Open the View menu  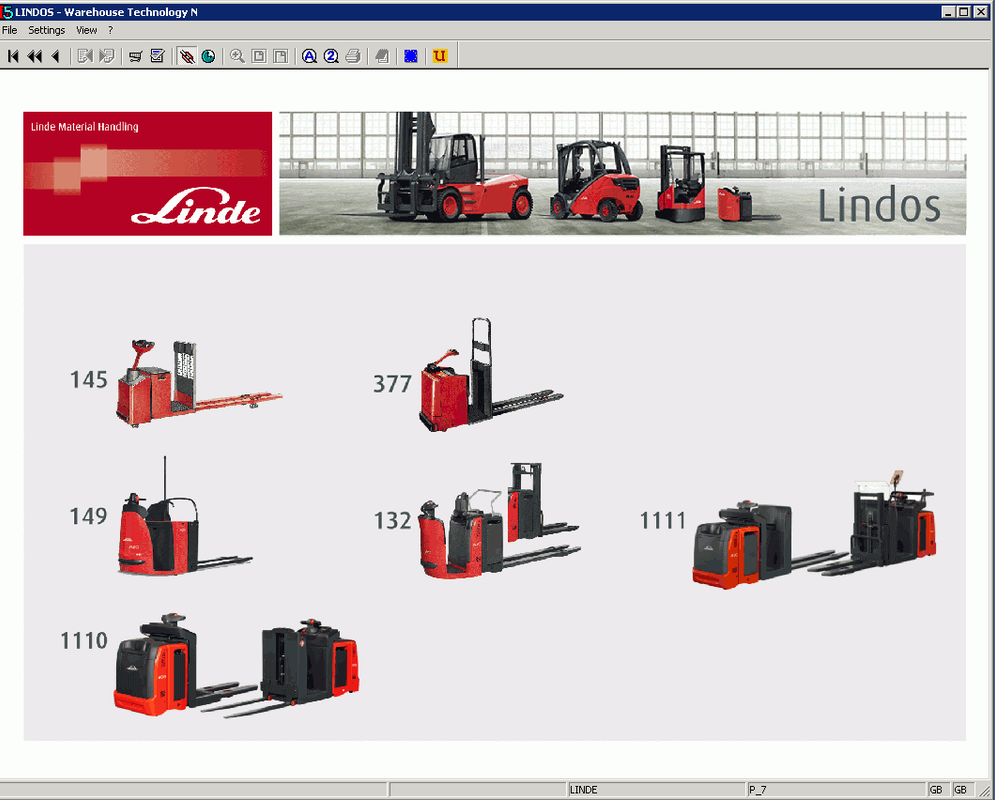(86, 30)
